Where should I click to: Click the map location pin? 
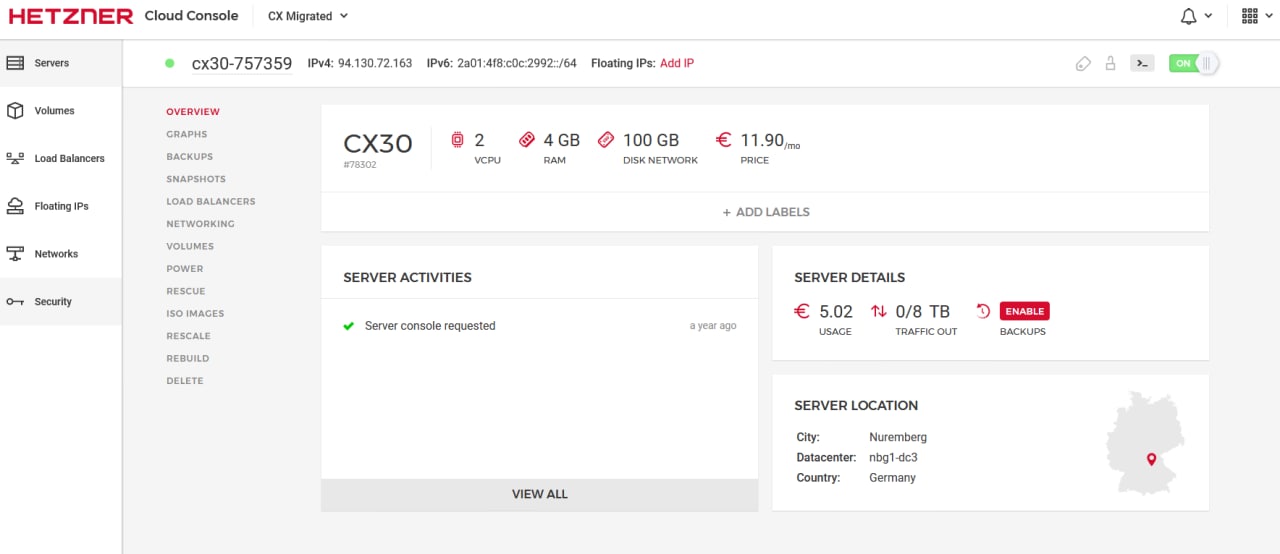1151,459
